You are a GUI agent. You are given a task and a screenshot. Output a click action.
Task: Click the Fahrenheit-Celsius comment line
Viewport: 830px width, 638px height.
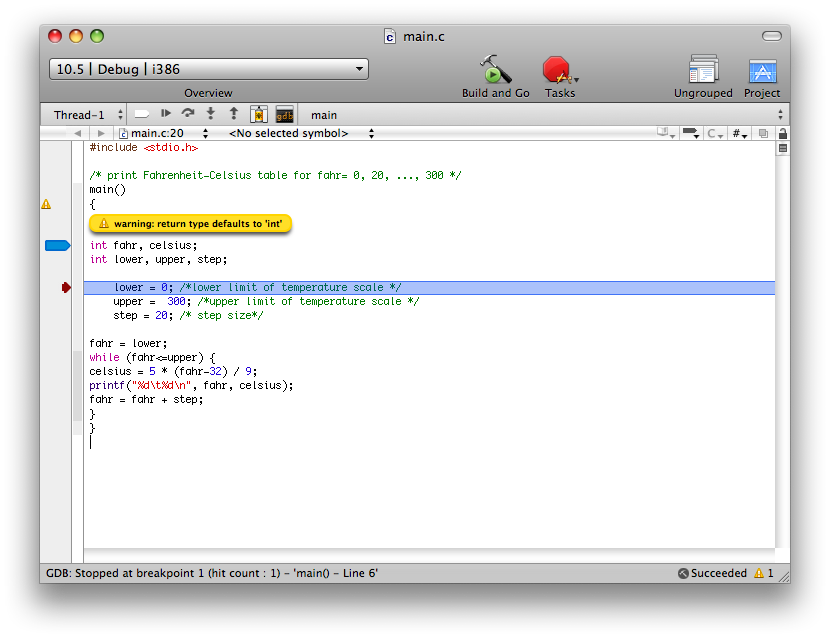click(x=275, y=175)
